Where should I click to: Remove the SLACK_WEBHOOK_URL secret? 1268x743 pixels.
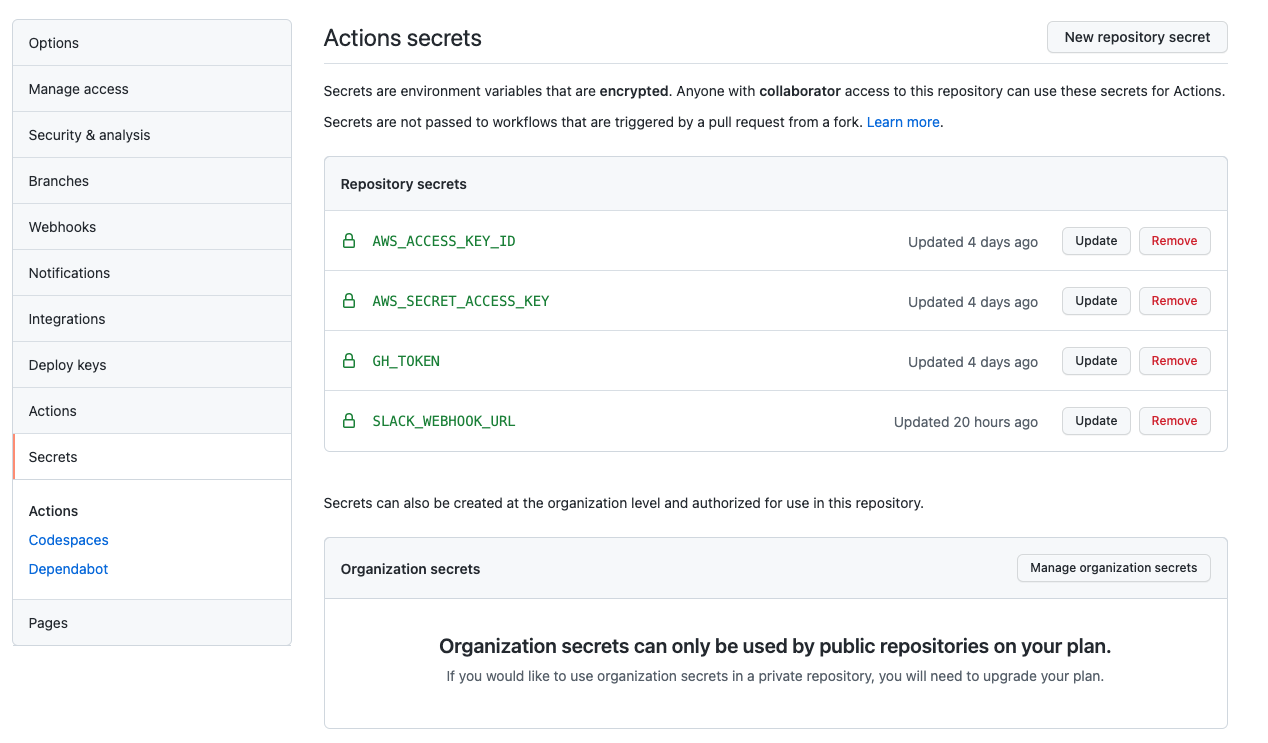pyautogui.click(x=1174, y=421)
